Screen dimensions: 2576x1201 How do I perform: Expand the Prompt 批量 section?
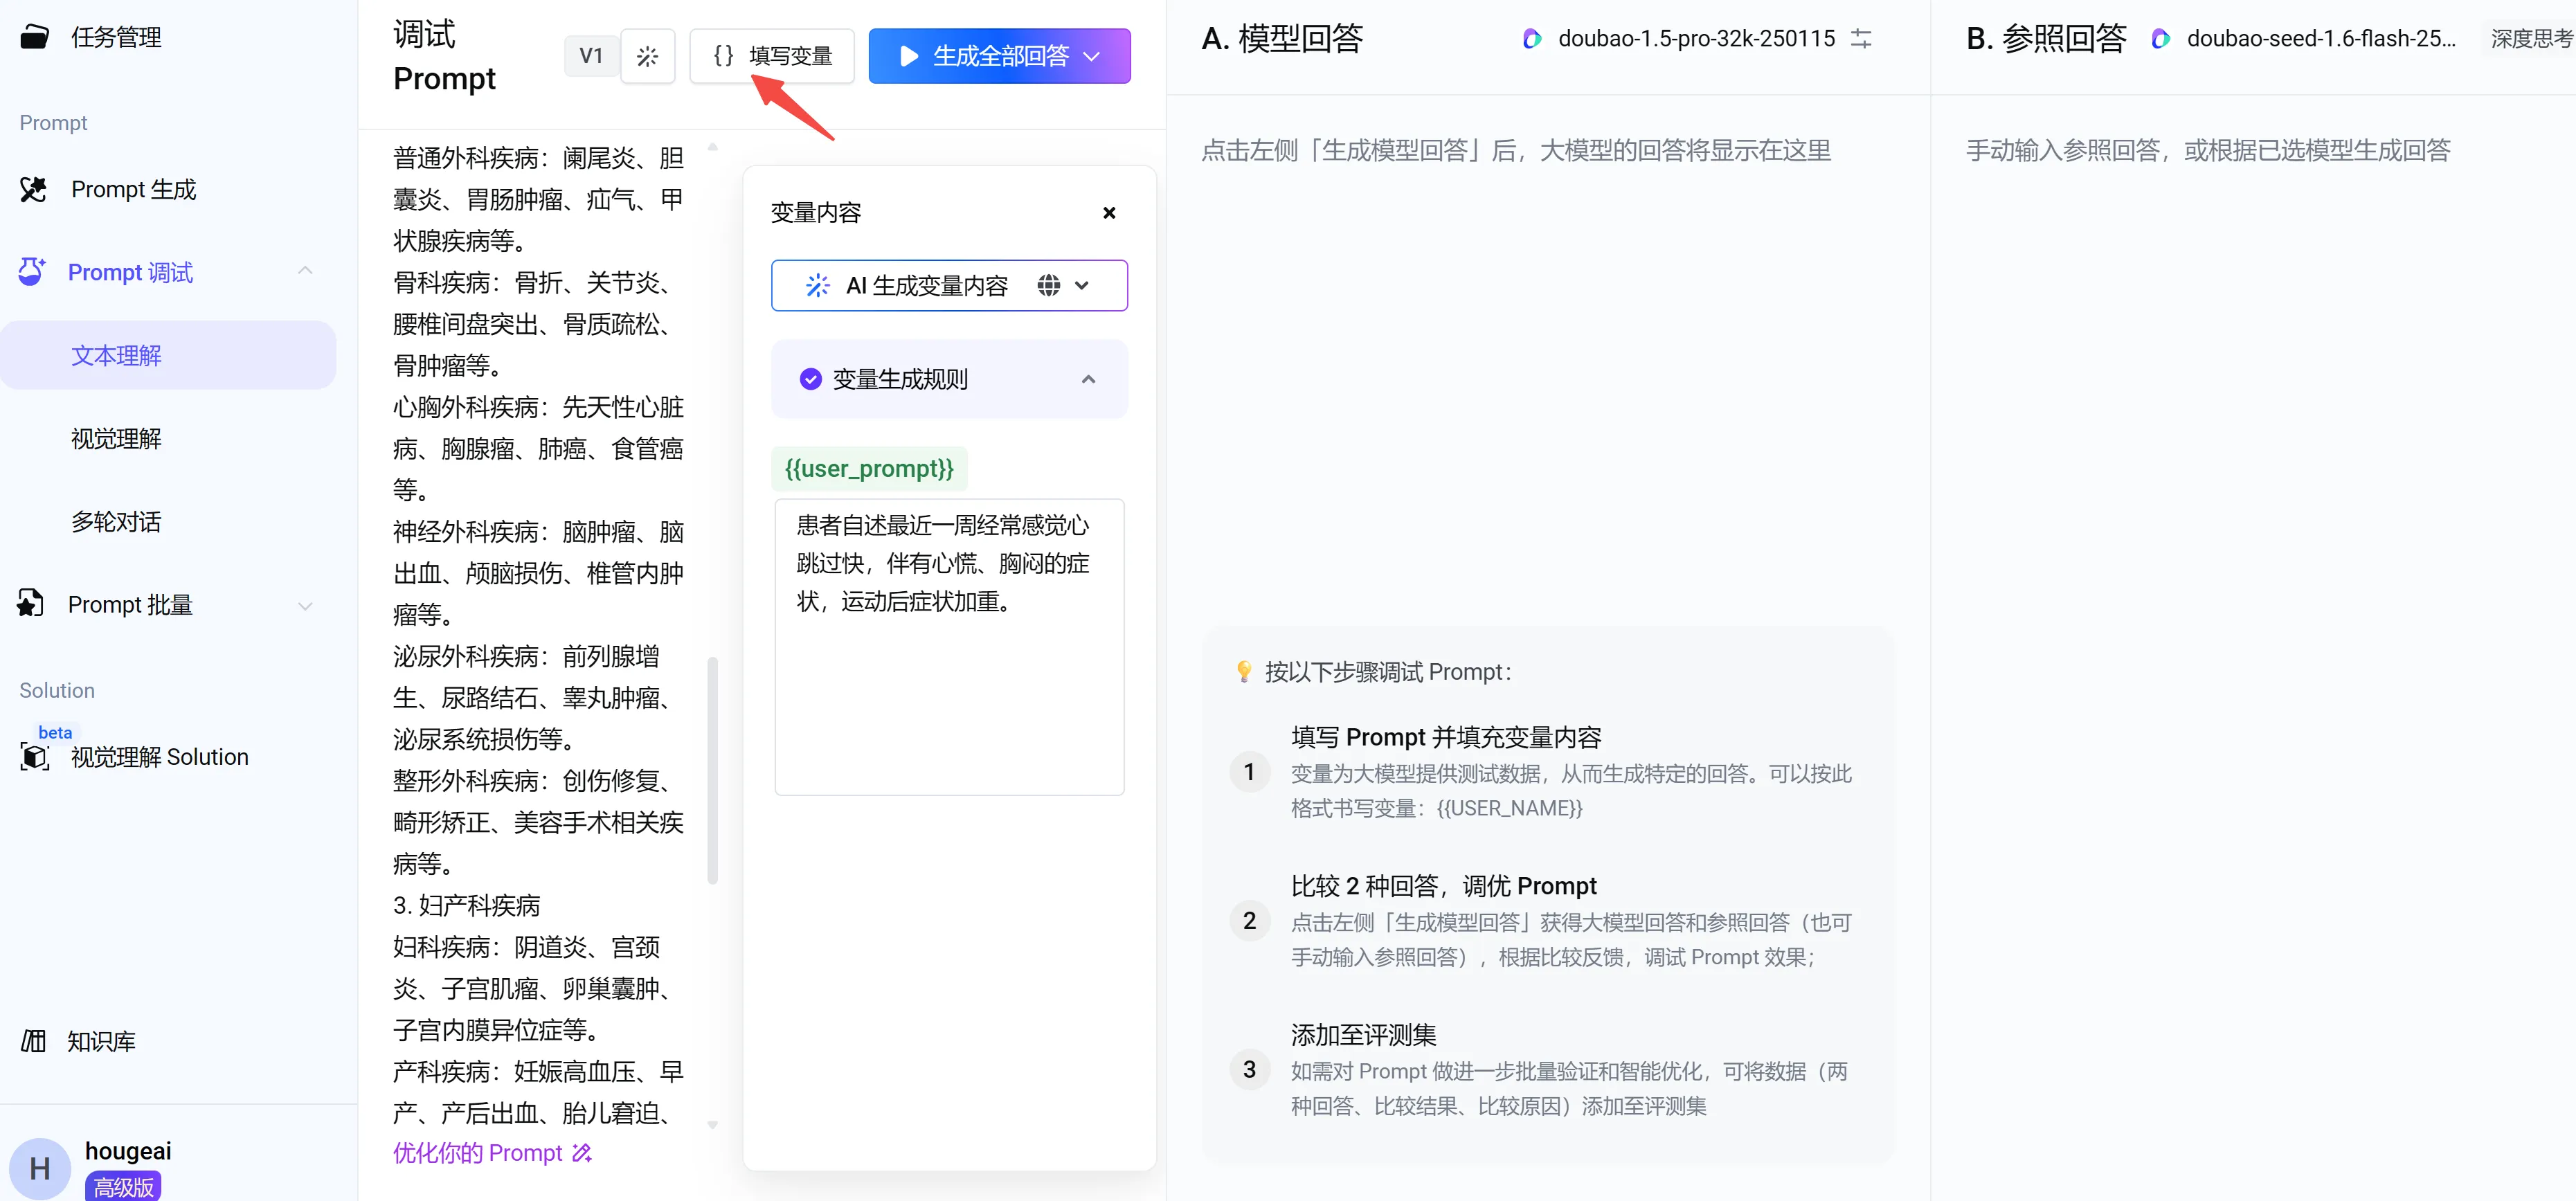pos(305,605)
